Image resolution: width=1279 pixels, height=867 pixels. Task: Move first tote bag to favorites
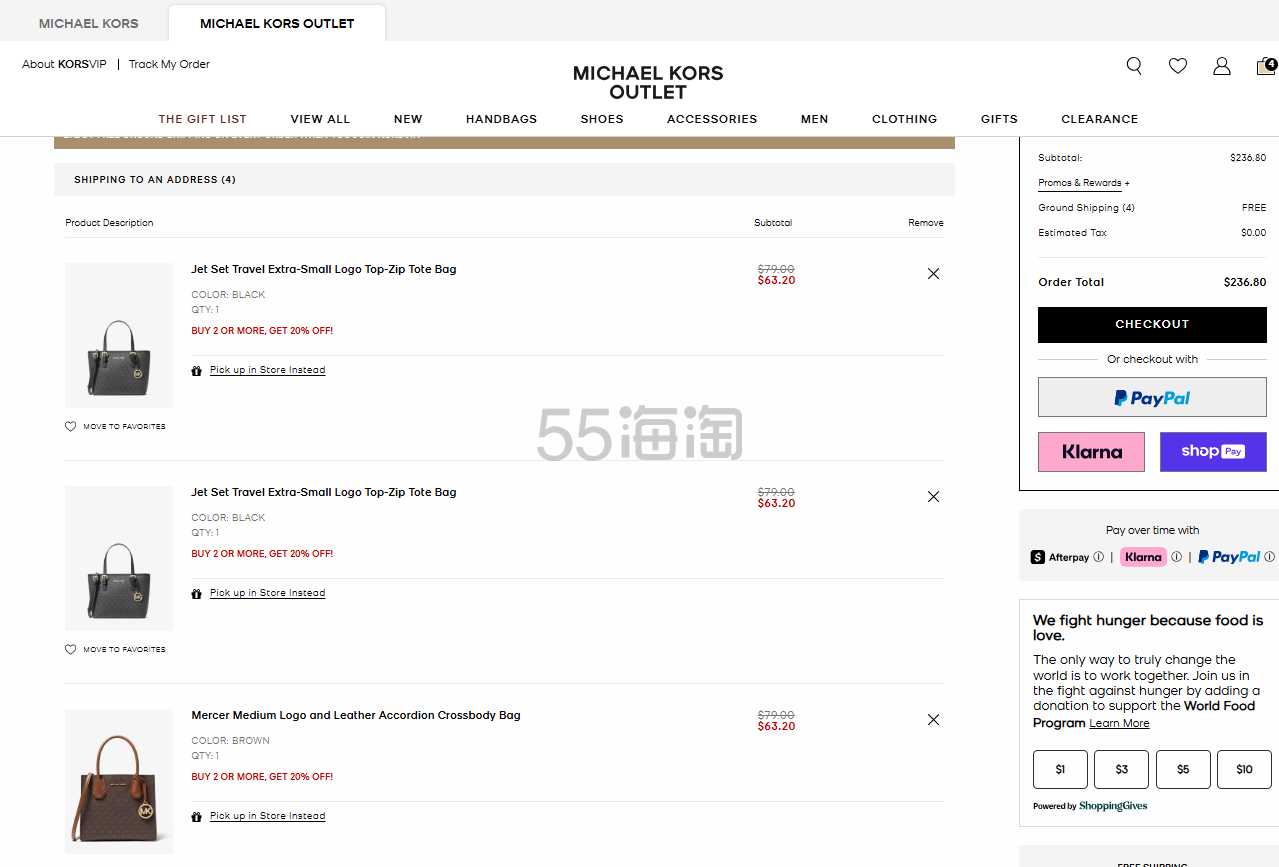click(116, 427)
